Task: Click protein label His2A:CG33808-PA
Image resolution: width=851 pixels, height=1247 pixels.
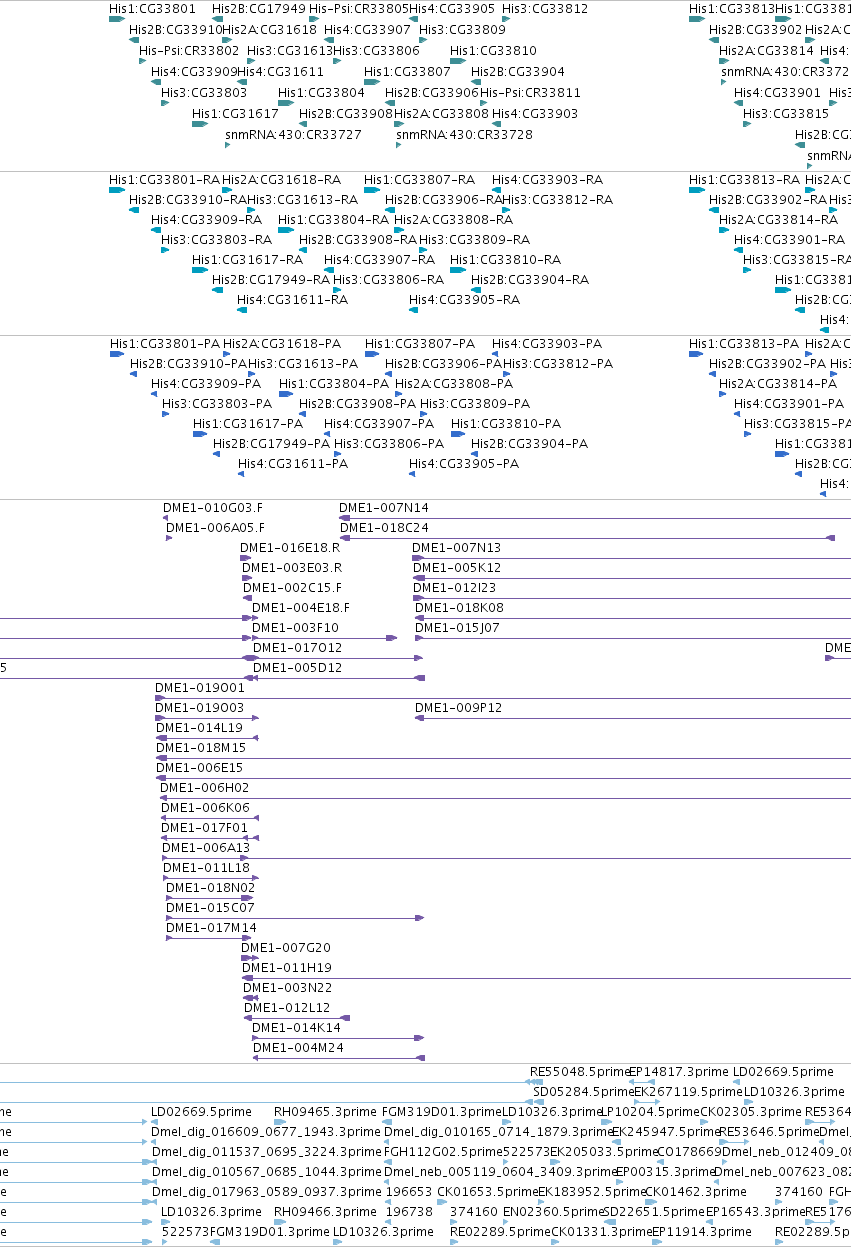Action: coord(453,384)
